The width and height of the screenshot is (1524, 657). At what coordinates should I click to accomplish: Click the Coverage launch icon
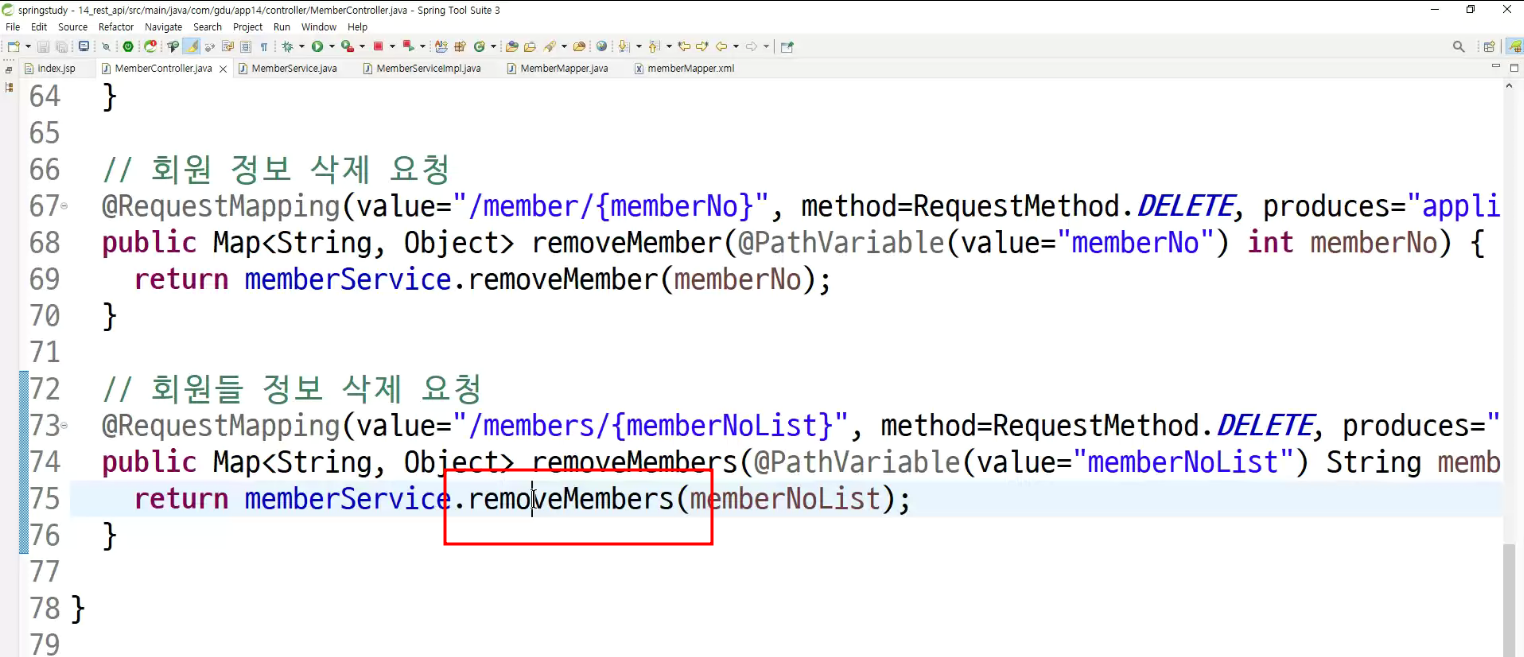347,46
